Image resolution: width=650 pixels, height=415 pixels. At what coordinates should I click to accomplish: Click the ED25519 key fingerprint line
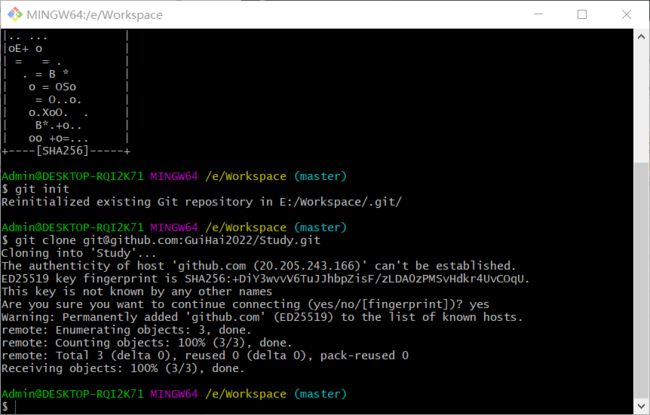point(265,279)
